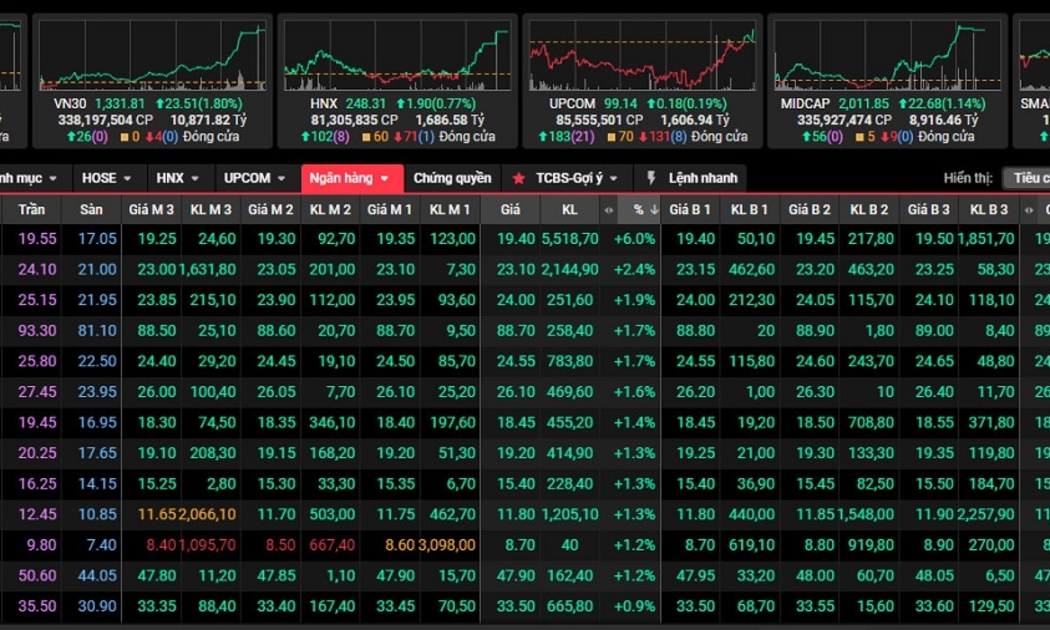Click the +6.0% change cell in first row
The height and width of the screenshot is (630, 1050).
click(633, 239)
